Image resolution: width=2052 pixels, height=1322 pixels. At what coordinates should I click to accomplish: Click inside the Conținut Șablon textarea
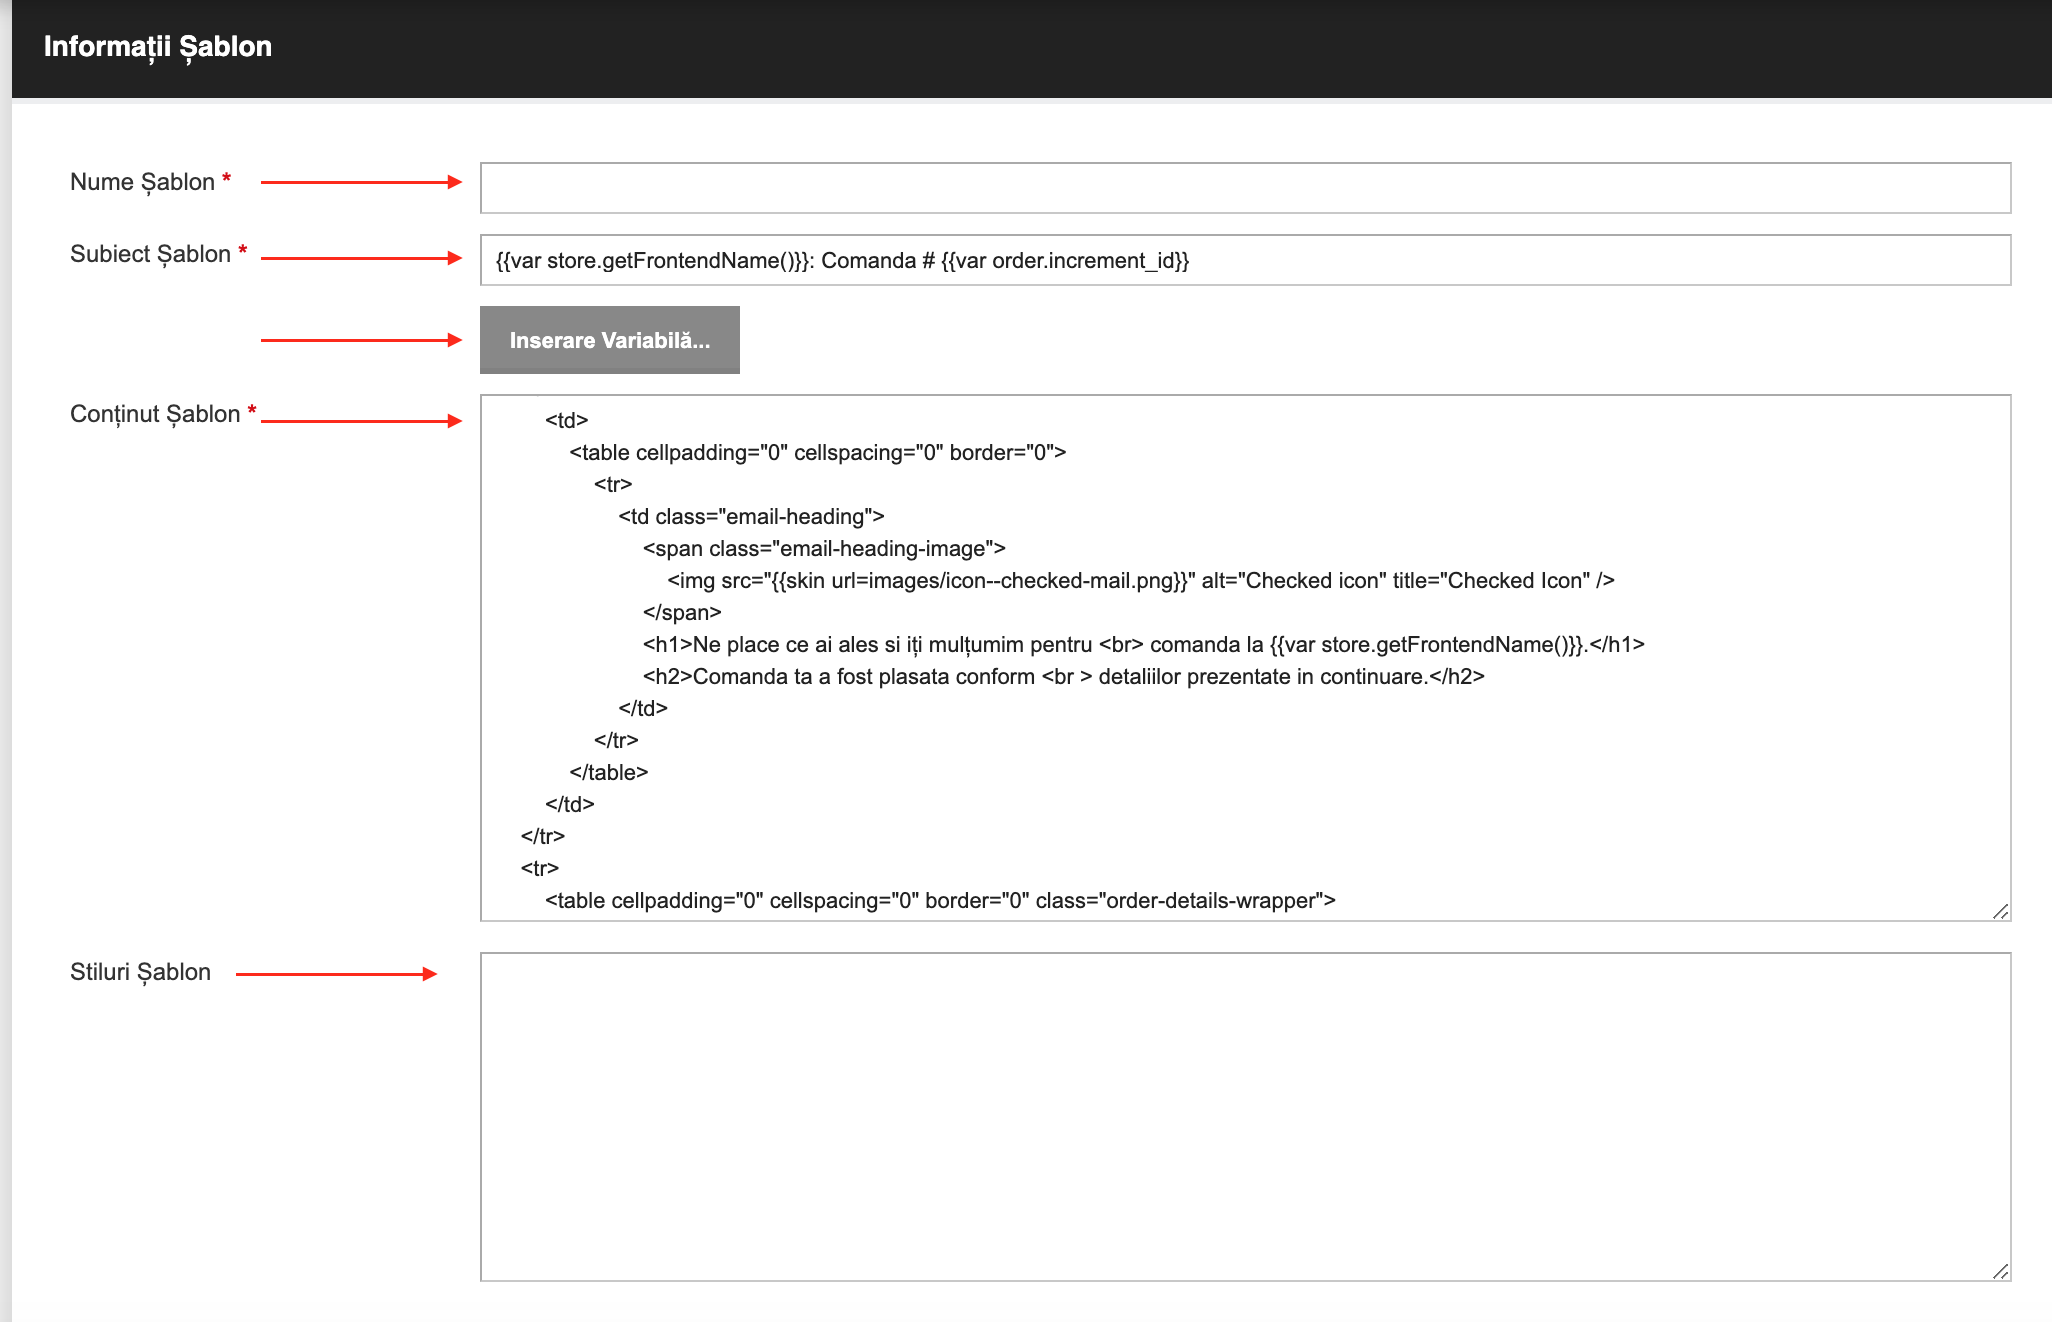pos(1245,658)
